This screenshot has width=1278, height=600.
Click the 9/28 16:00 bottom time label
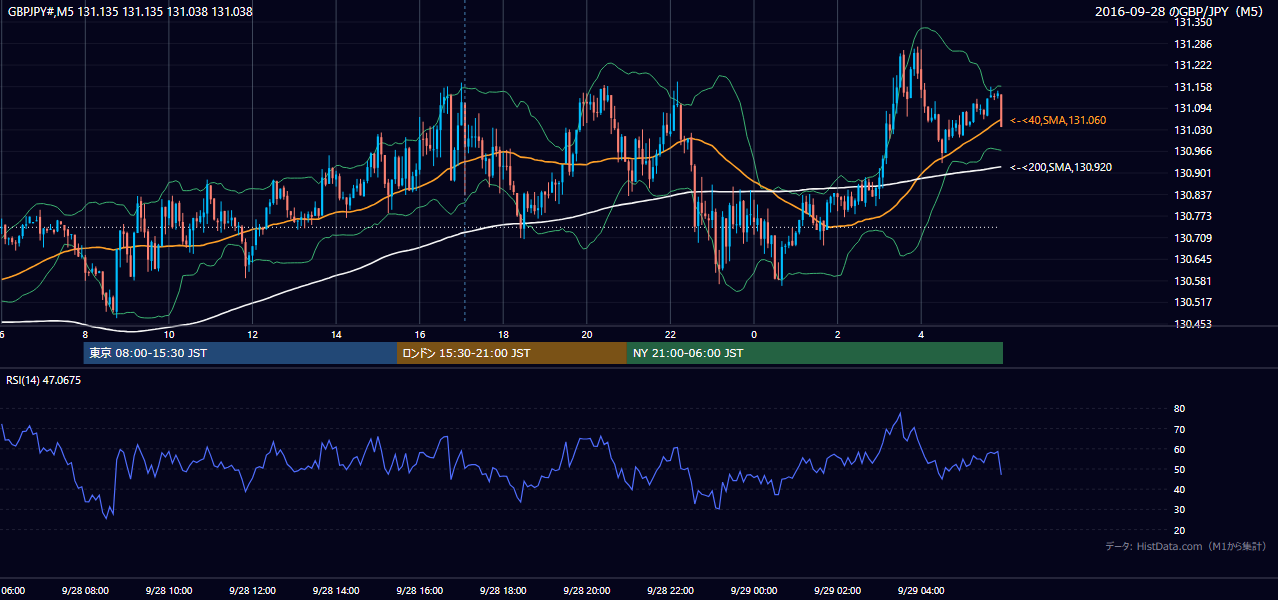point(420,591)
